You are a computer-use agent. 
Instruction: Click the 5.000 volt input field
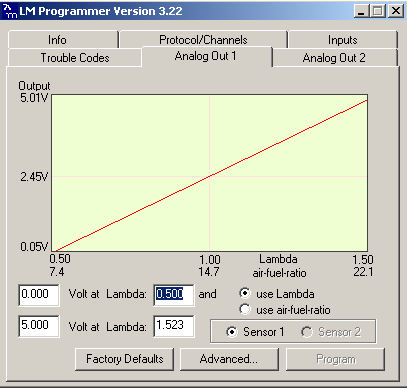39,326
